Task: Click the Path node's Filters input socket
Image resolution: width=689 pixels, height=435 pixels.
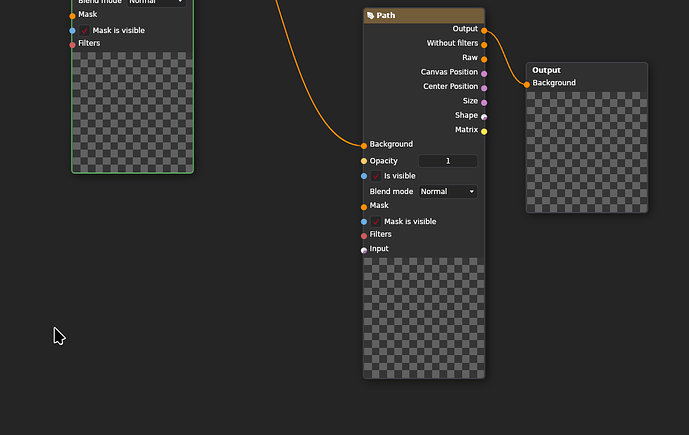Action: (364, 235)
